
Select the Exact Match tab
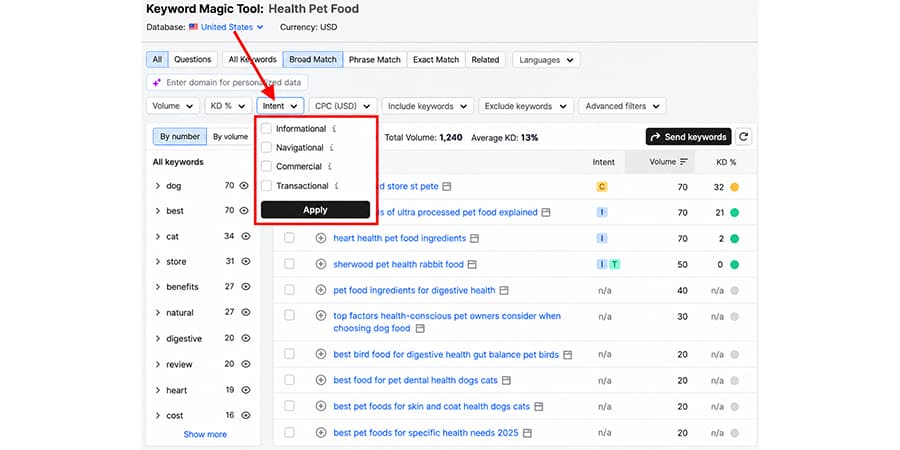[x=436, y=60]
